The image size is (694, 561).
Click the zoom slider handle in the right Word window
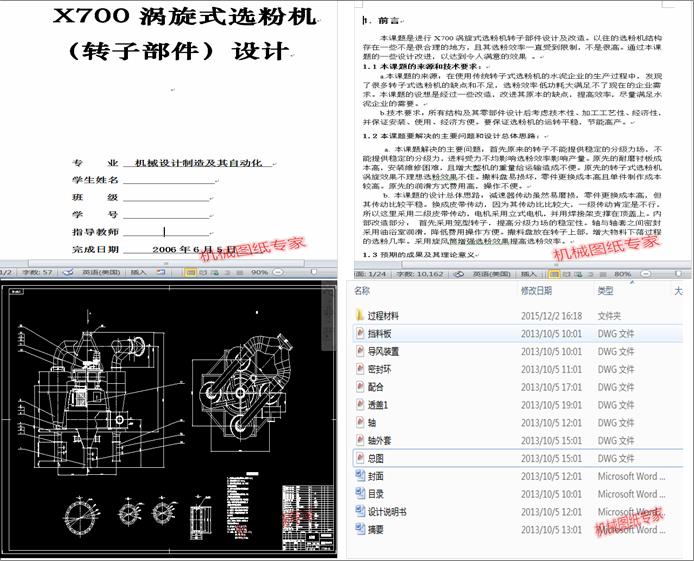[678, 274]
